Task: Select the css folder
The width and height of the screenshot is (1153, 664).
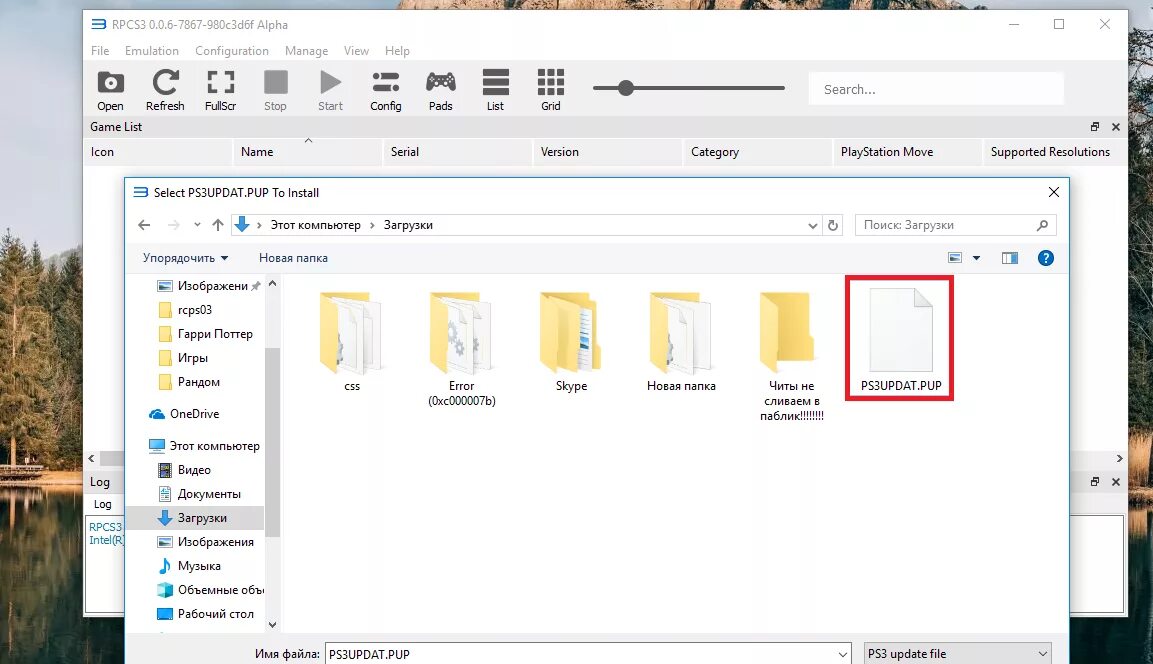Action: (351, 342)
